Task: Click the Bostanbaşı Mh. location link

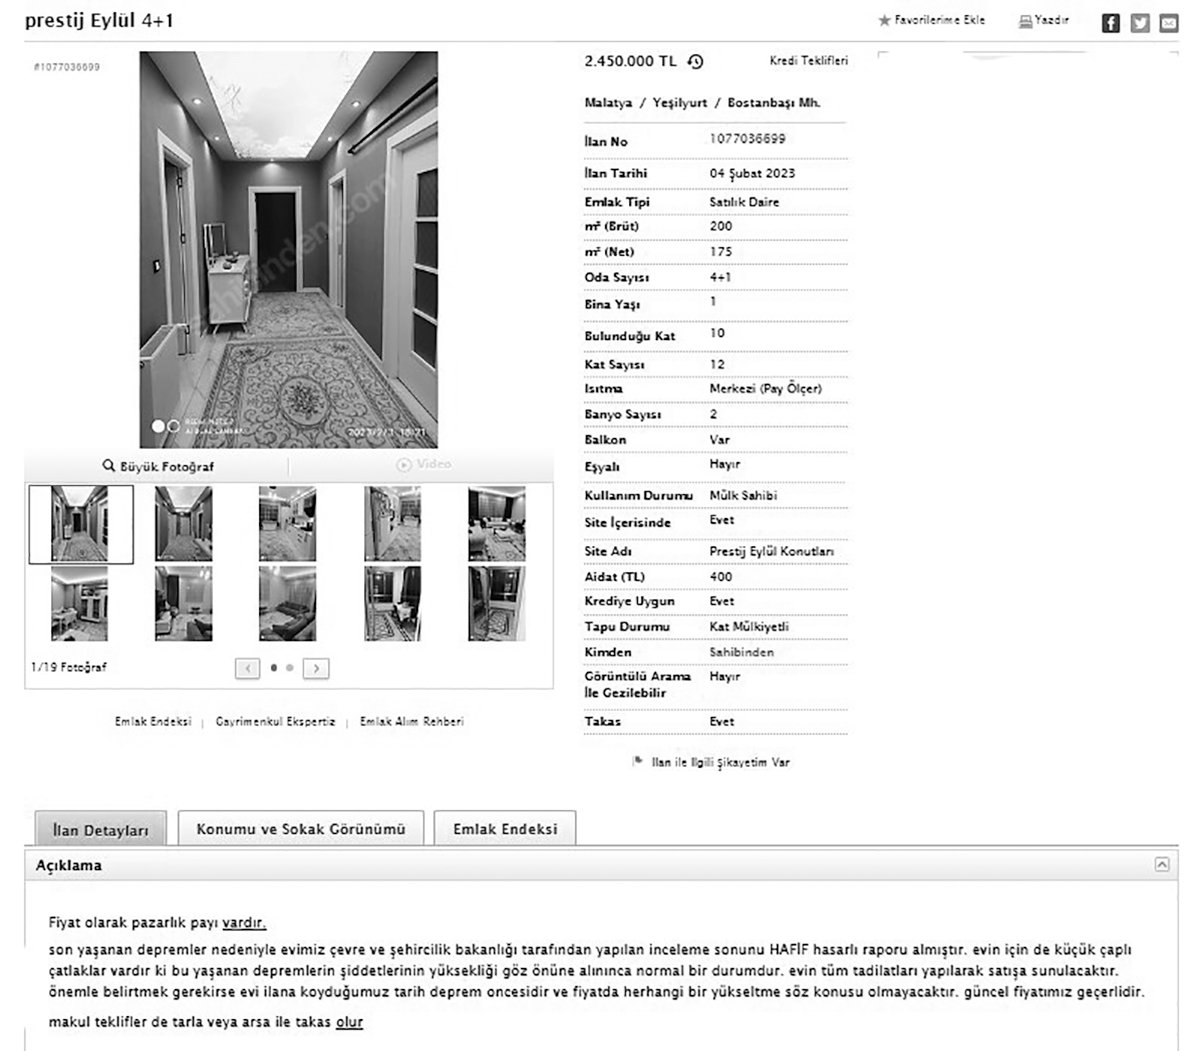Action: pyautogui.click(x=773, y=103)
